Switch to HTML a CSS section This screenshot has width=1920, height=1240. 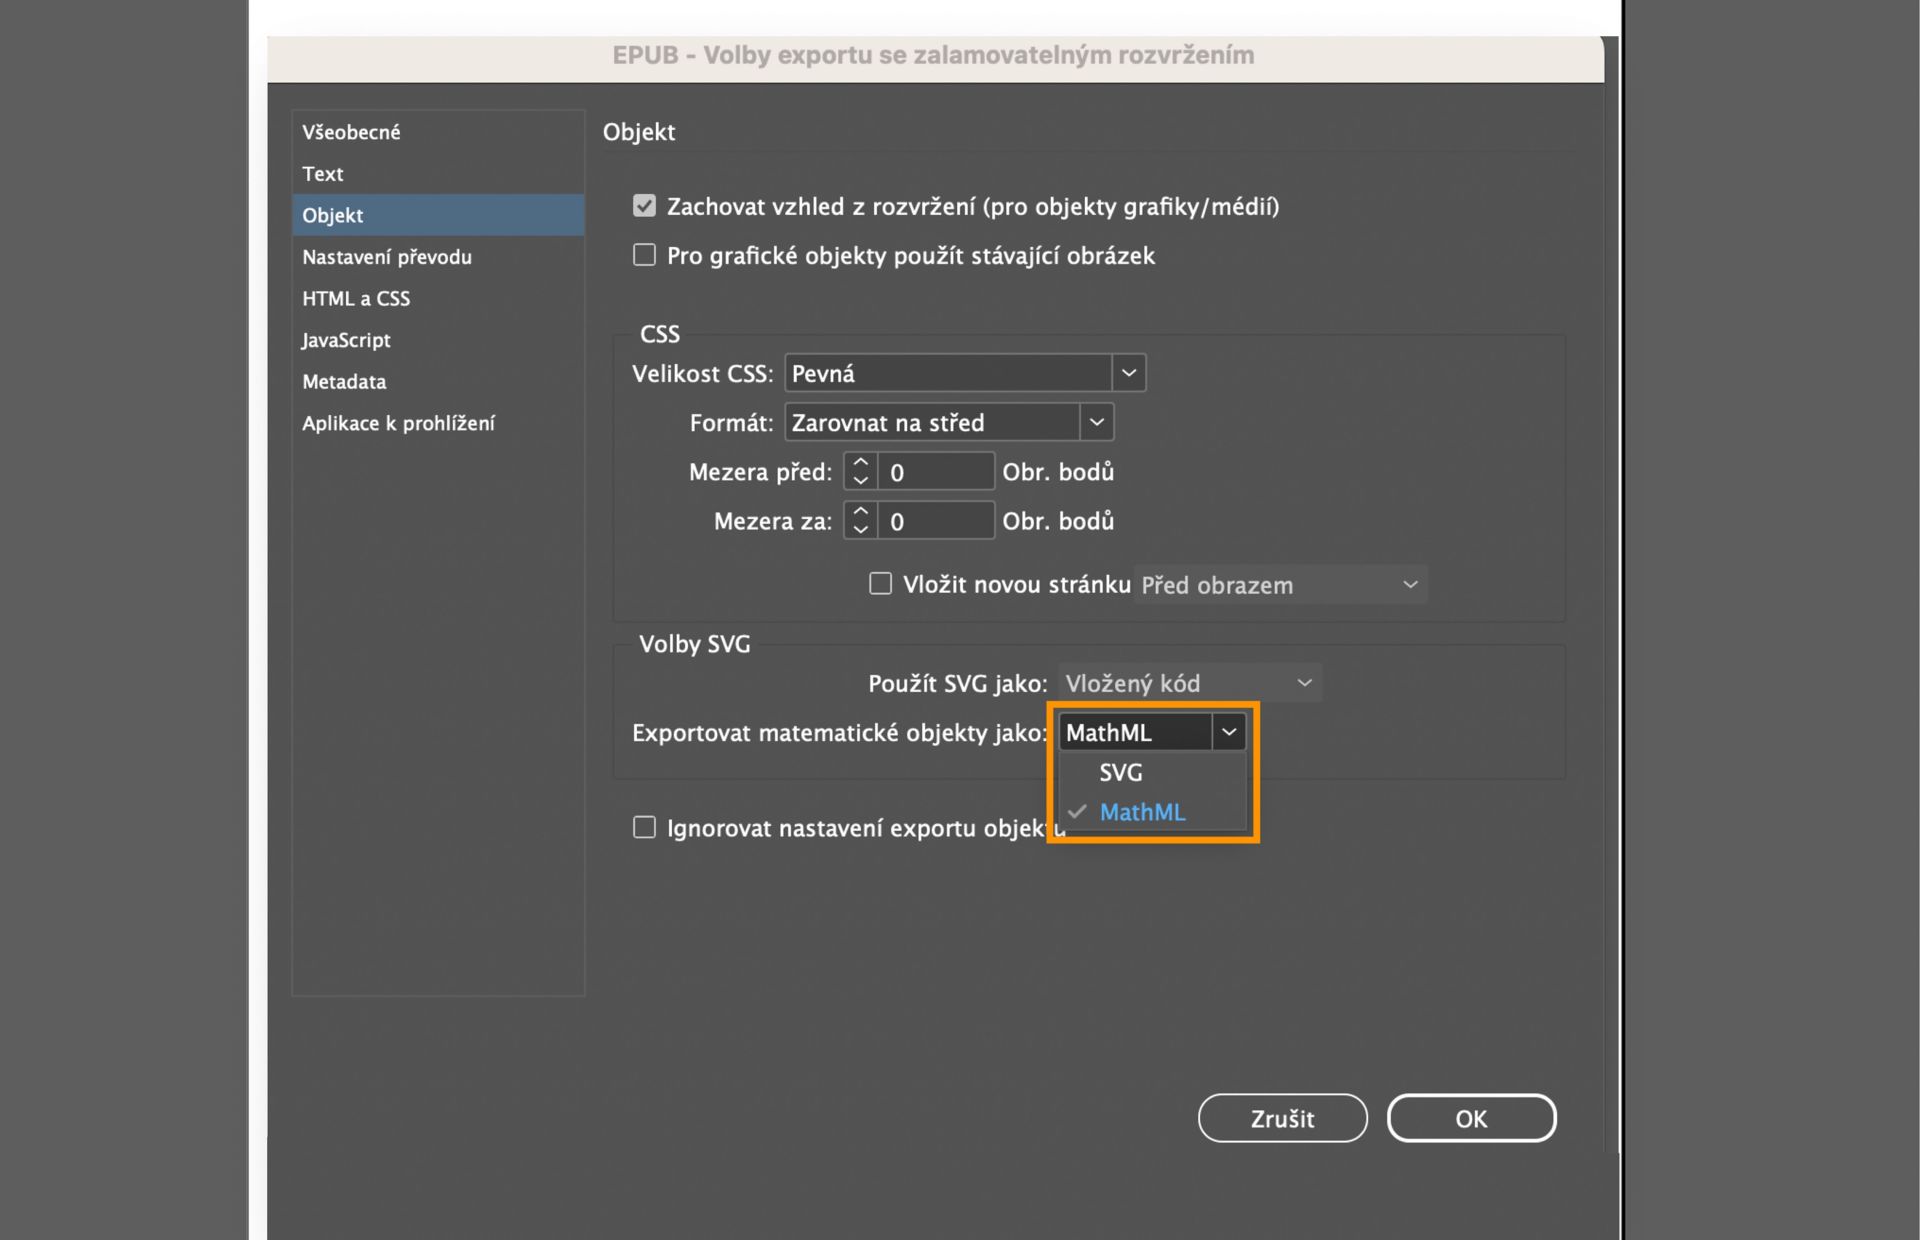(x=355, y=299)
